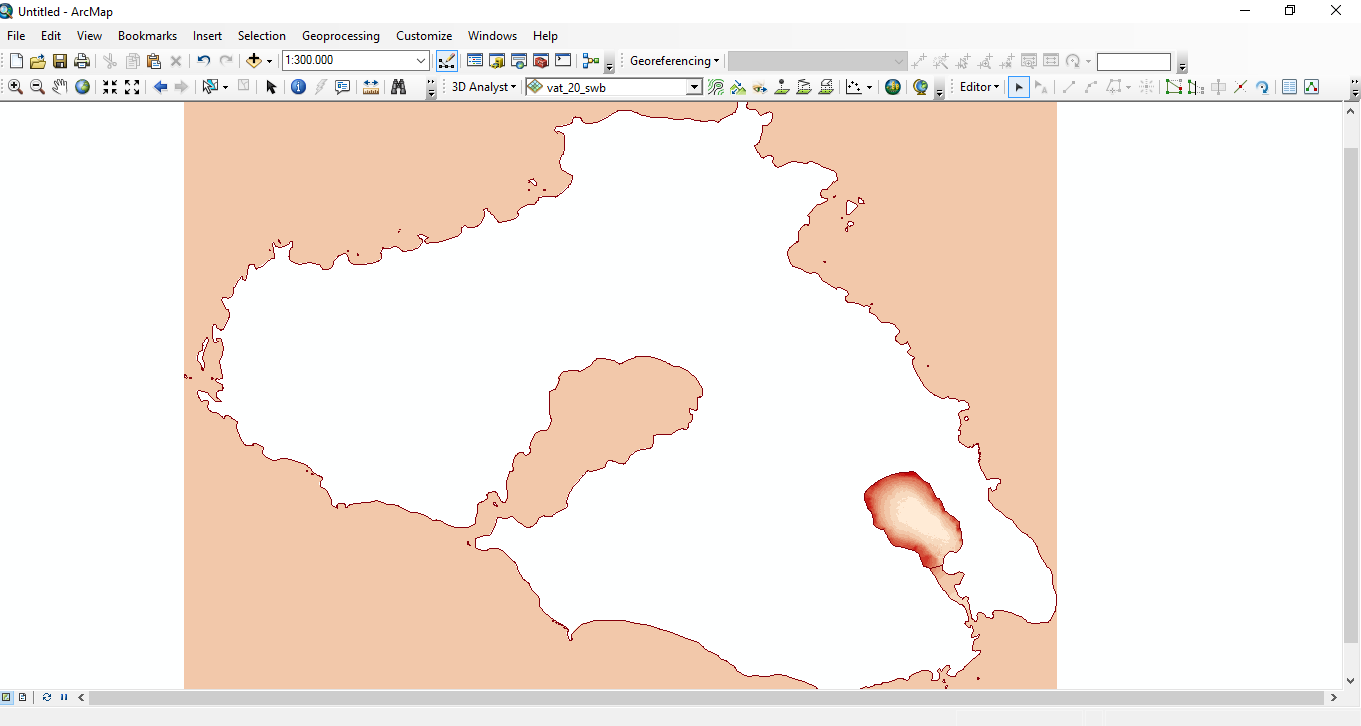The image size is (1361, 726).
Task: Open the Bookmarks menu
Action: [147, 36]
